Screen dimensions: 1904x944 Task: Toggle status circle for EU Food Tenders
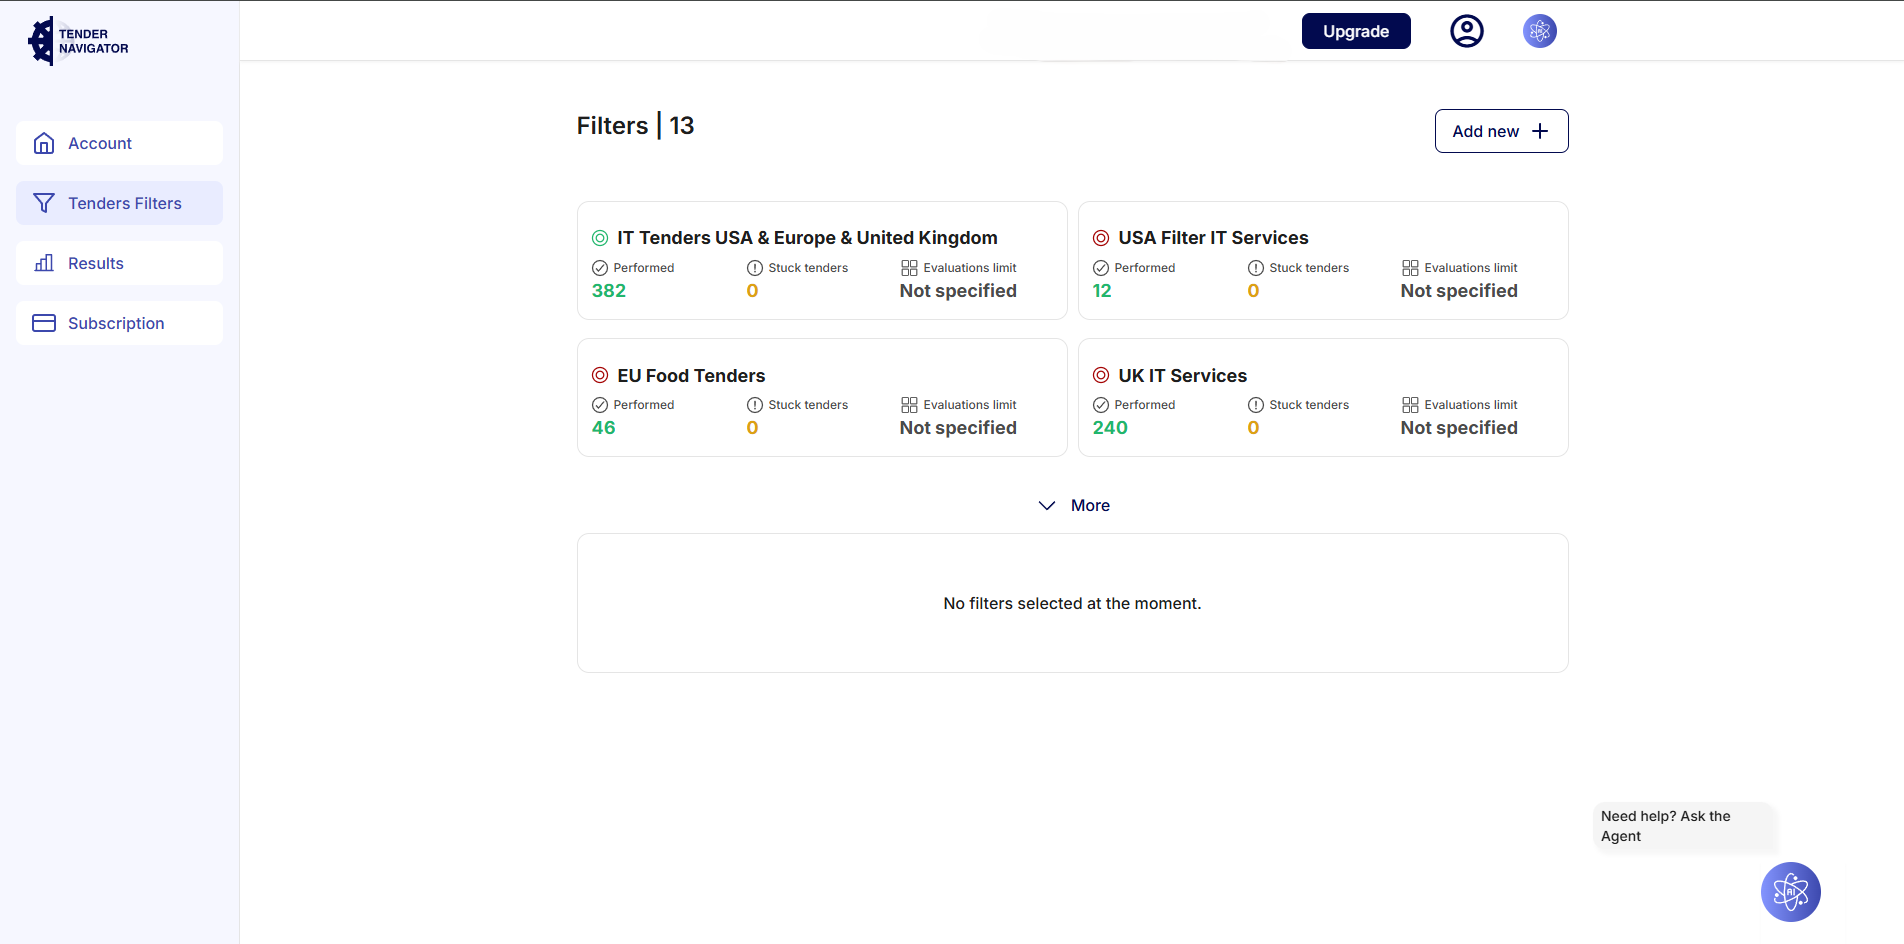(x=600, y=375)
